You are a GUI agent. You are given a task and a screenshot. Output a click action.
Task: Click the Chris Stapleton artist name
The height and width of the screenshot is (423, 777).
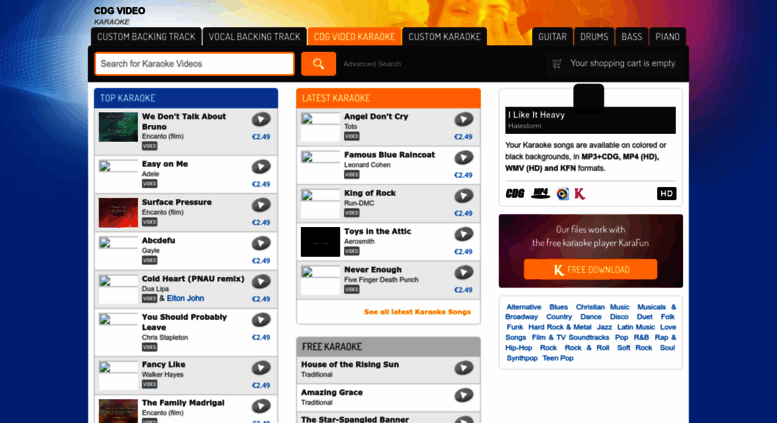coord(165,337)
